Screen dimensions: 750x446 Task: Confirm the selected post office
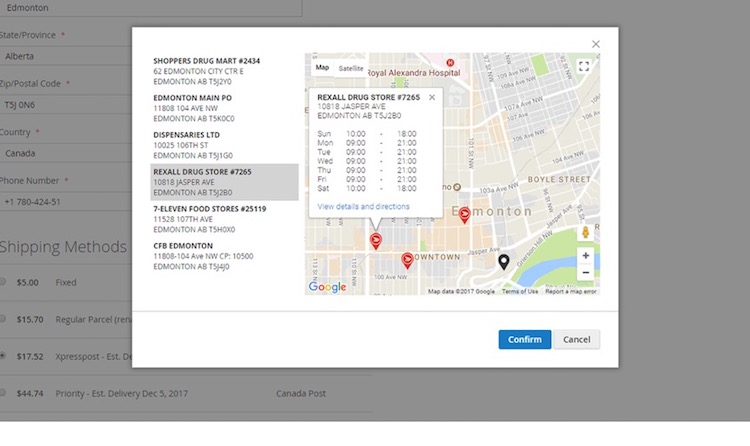[x=525, y=339]
